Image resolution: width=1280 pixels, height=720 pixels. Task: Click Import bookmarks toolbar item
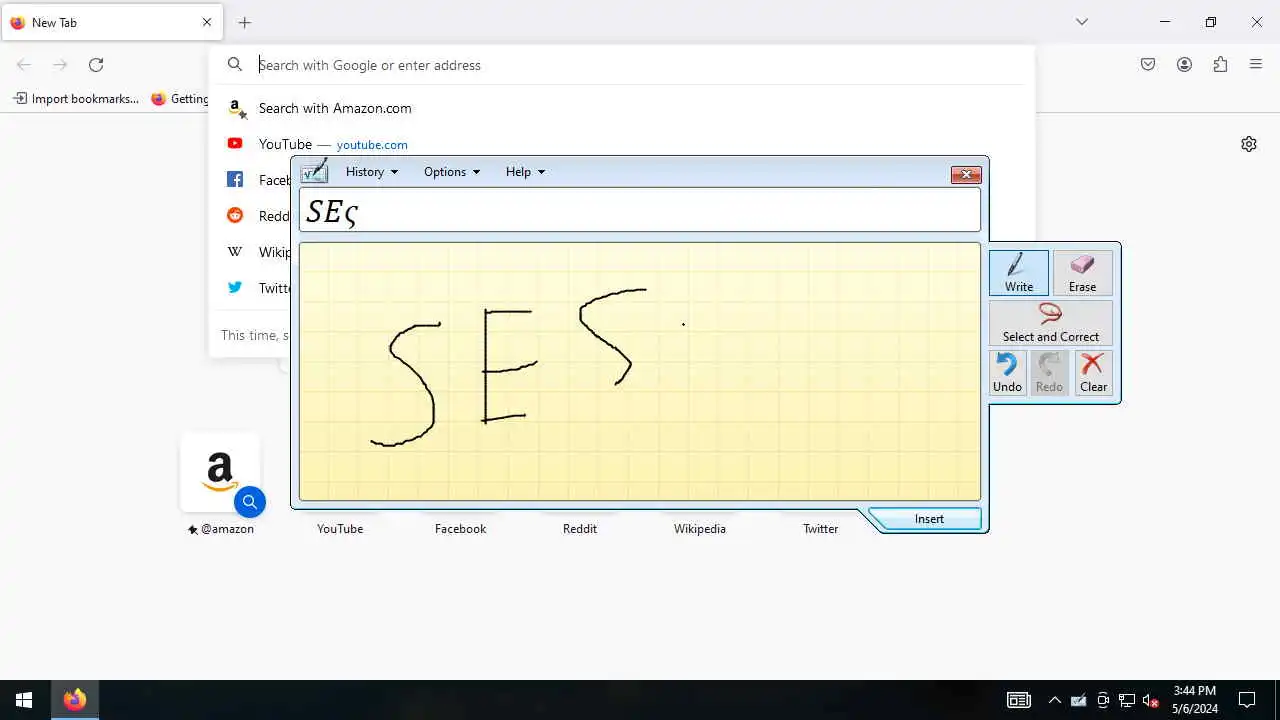tap(76, 99)
